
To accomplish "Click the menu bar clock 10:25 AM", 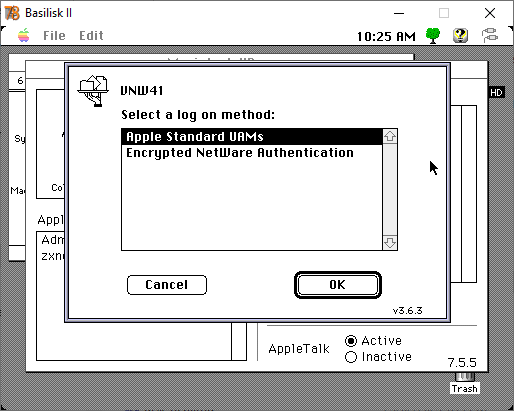I will coord(386,36).
